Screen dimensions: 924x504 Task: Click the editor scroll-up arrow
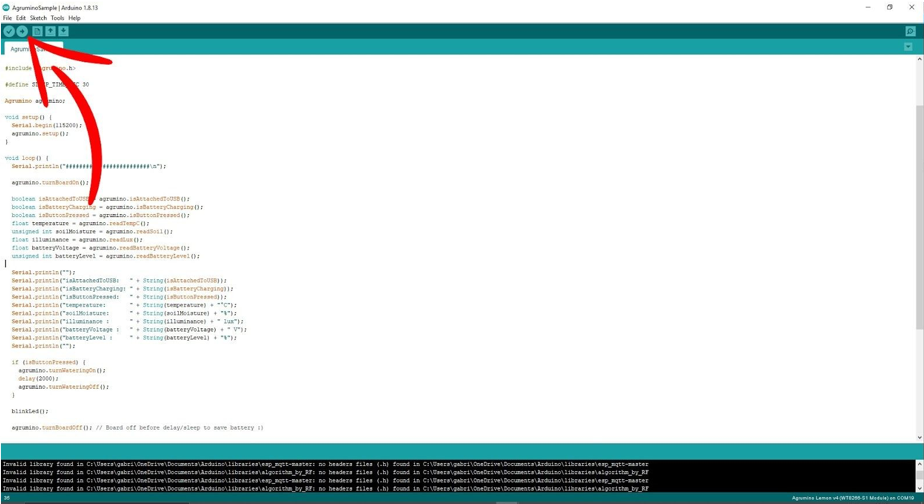coord(920,60)
